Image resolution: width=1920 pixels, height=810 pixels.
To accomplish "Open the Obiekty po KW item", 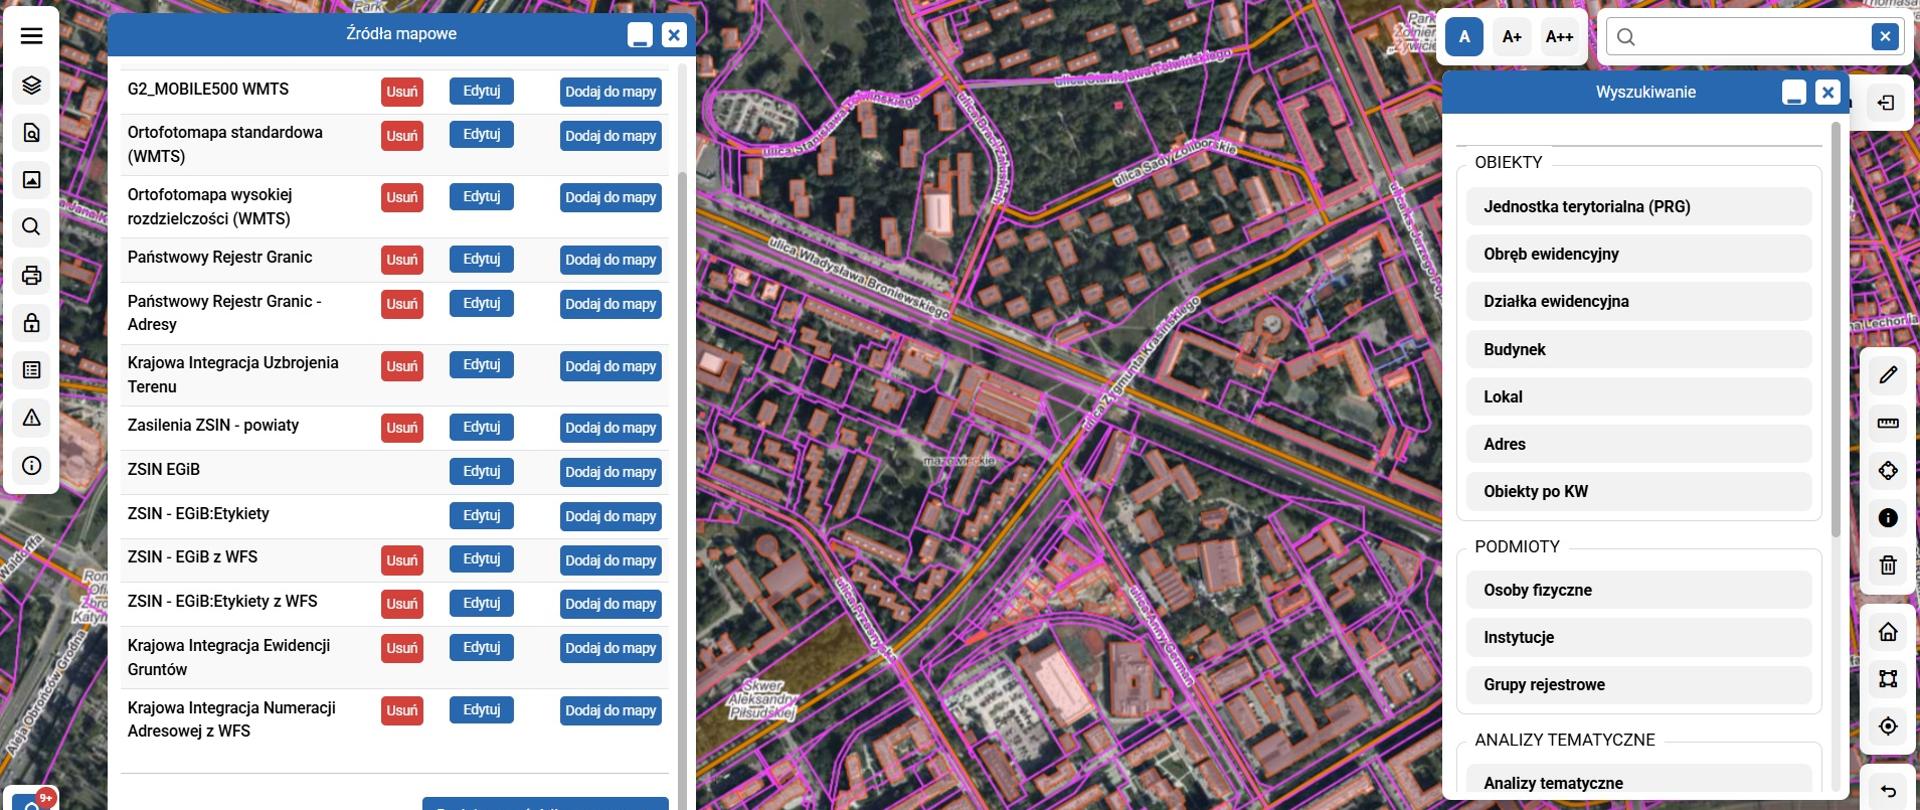I will point(1638,491).
